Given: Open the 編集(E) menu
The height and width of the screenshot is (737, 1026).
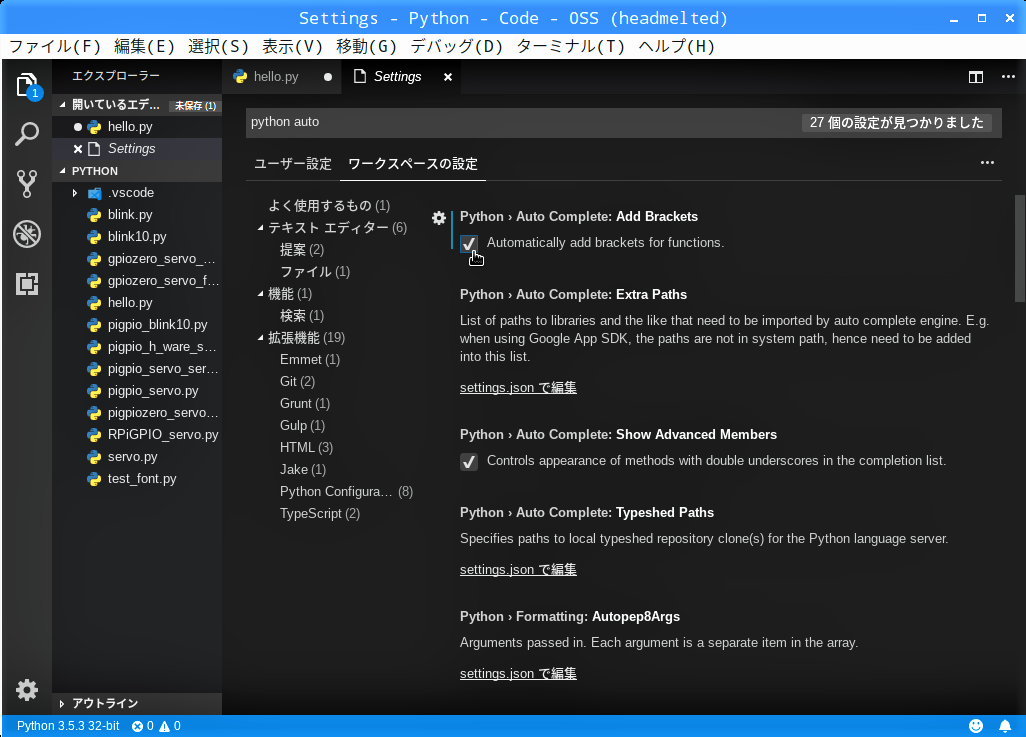Looking at the screenshot, I should click(145, 46).
